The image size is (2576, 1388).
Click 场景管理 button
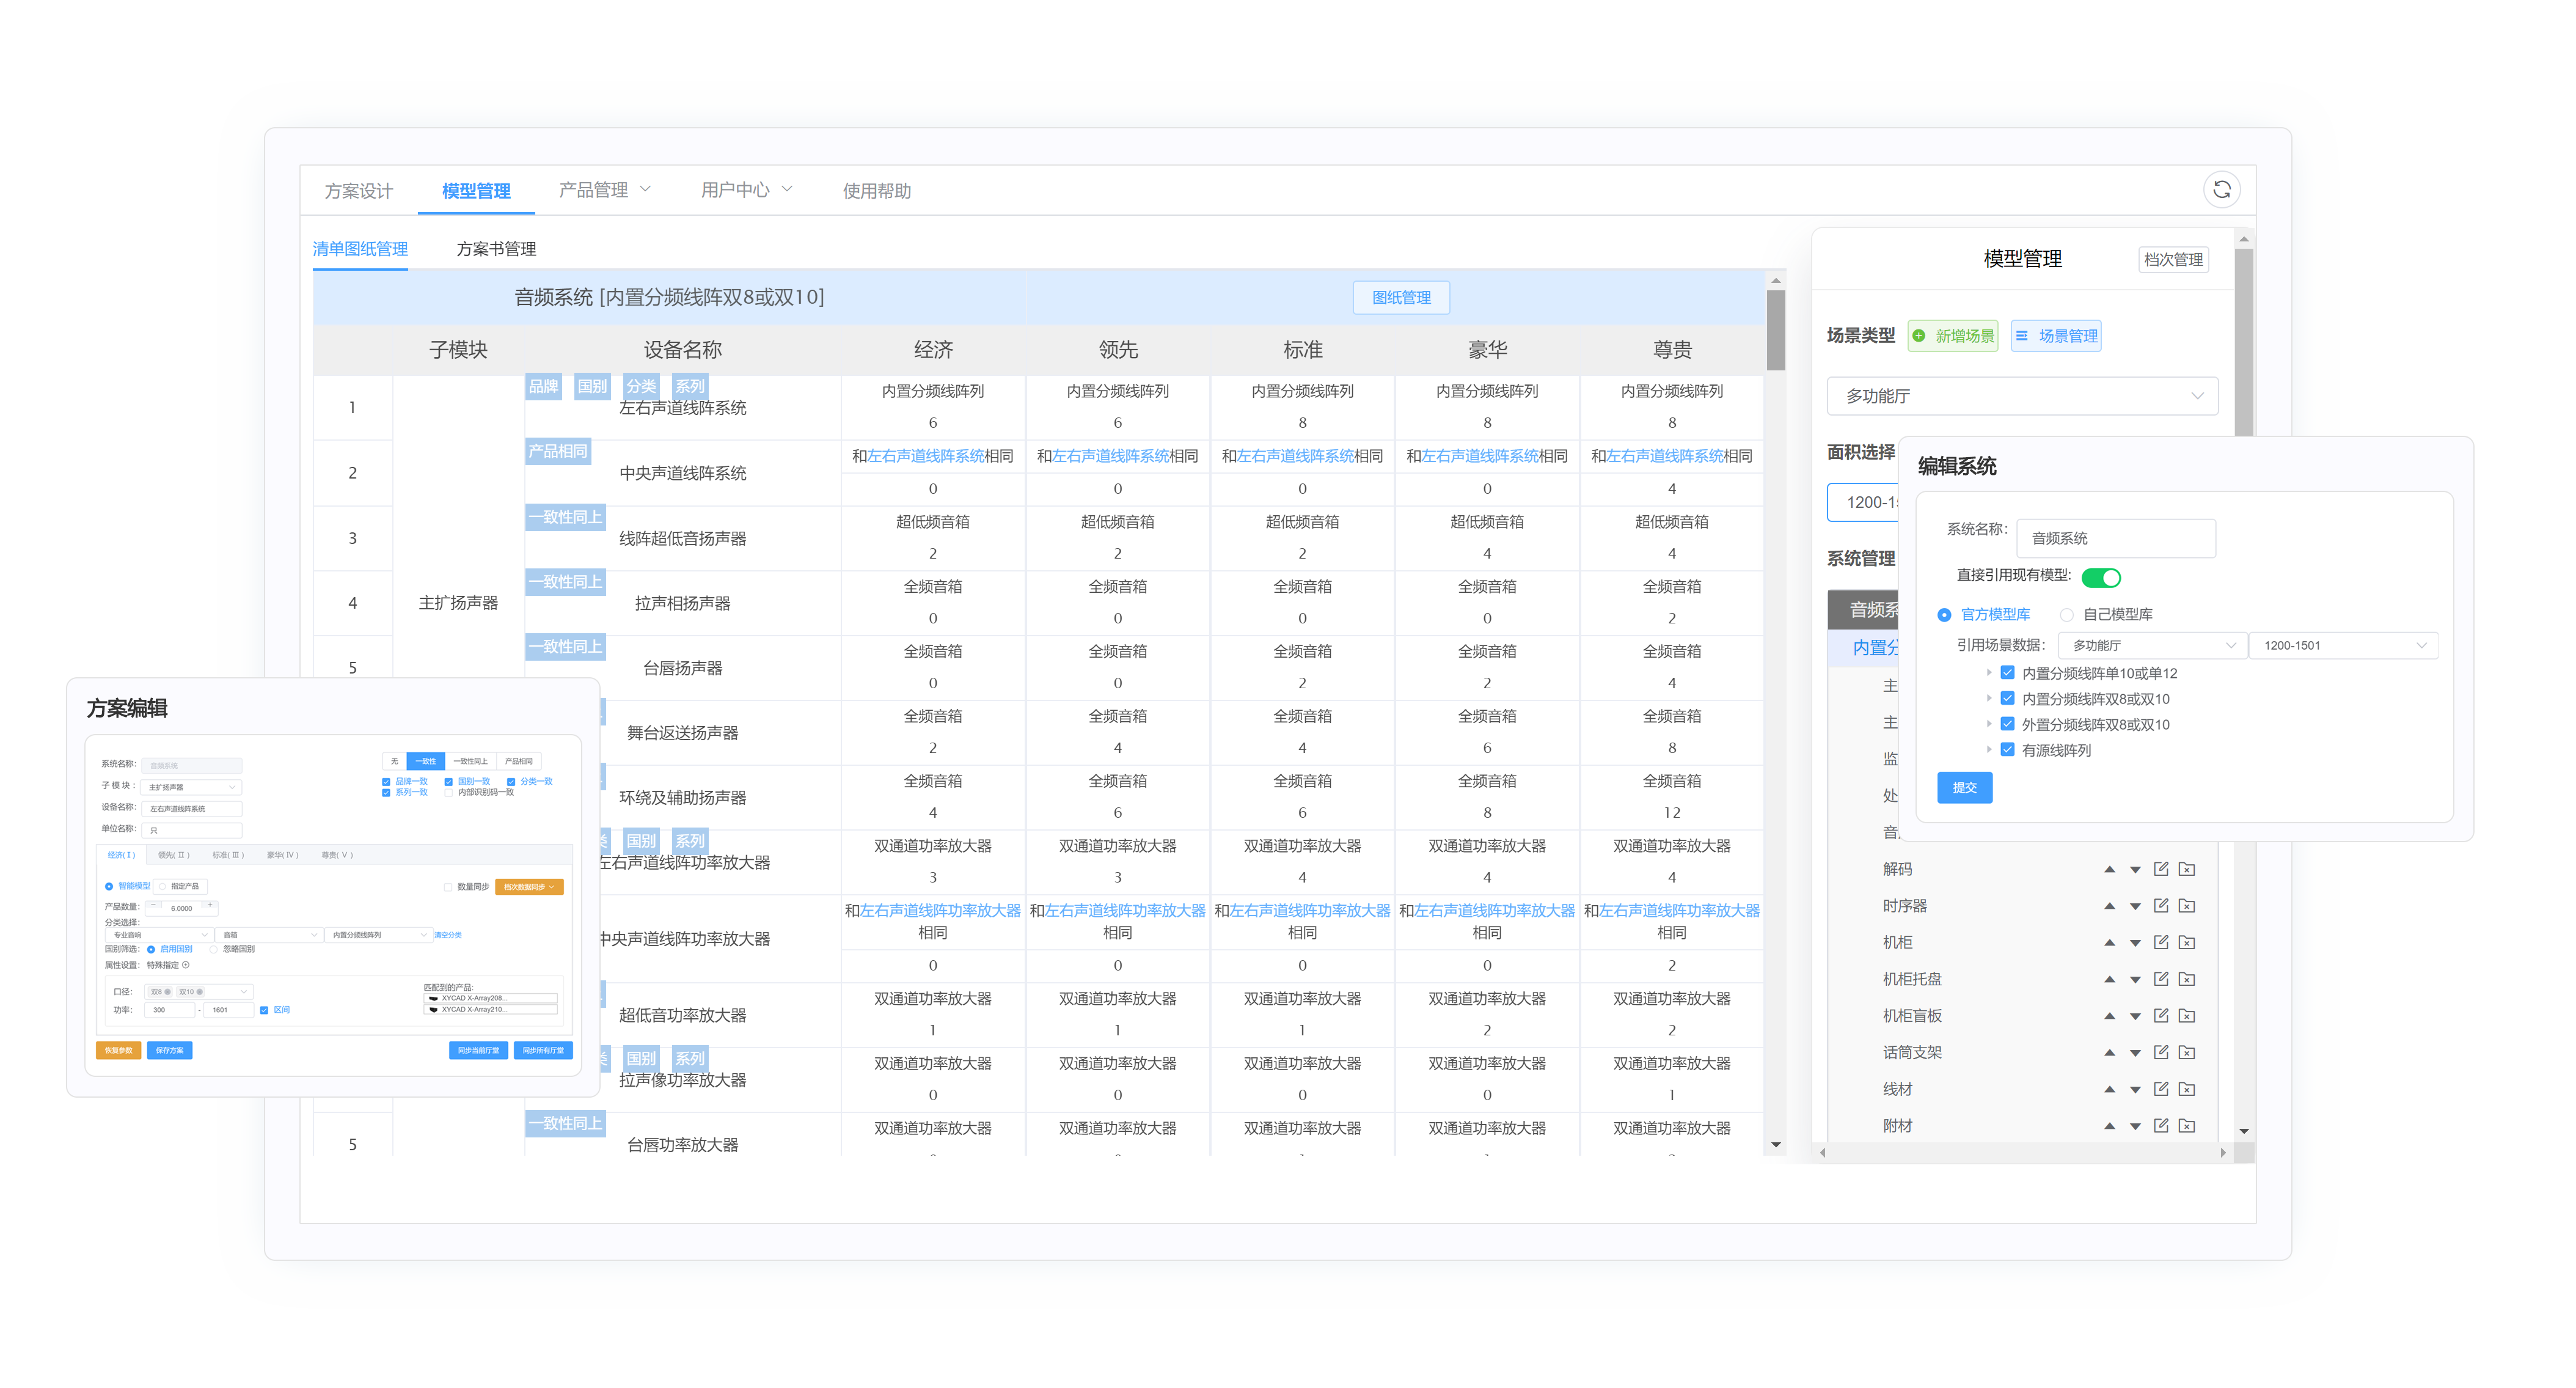2056,336
